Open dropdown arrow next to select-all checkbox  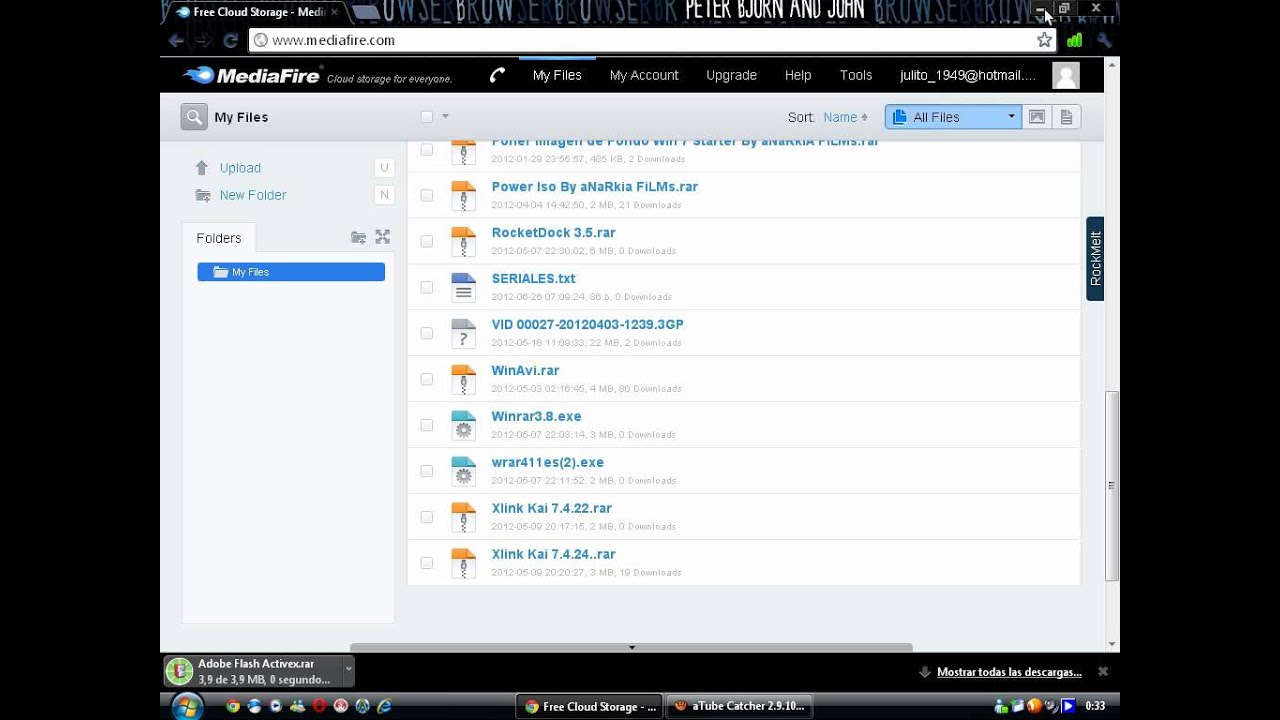click(x=446, y=117)
